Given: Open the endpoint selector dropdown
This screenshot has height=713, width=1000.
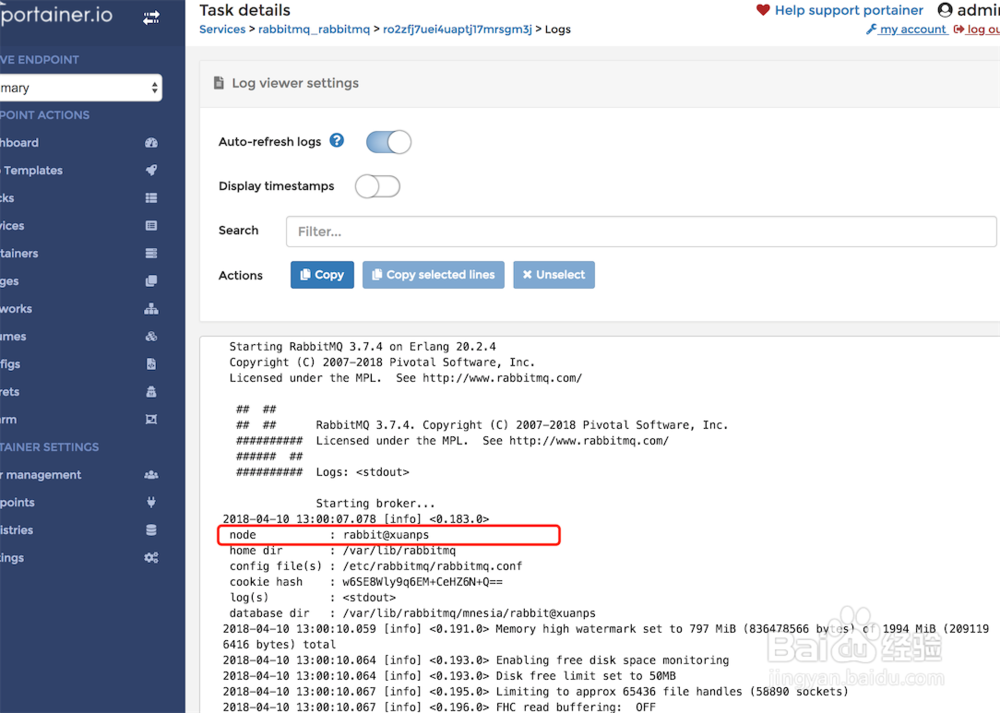Looking at the screenshot, I should point(80,88).
